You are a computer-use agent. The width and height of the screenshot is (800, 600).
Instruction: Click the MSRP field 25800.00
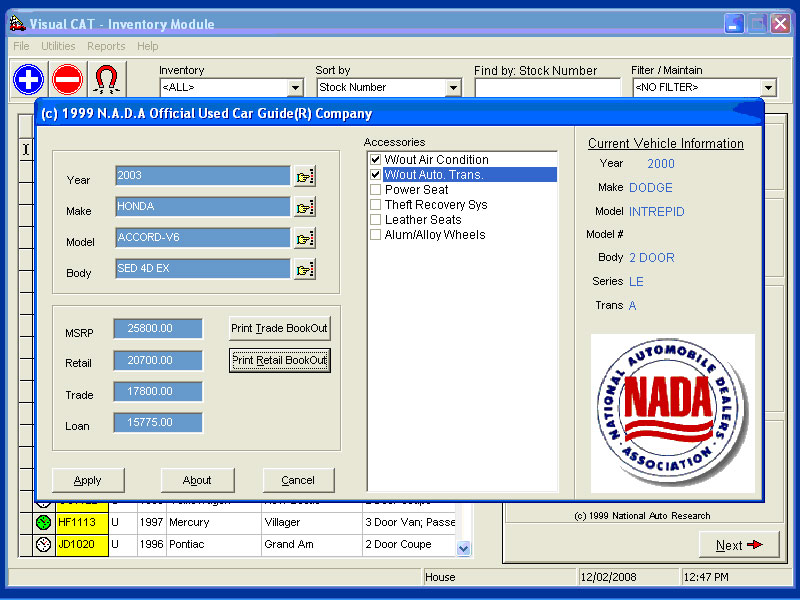[158, 329]
